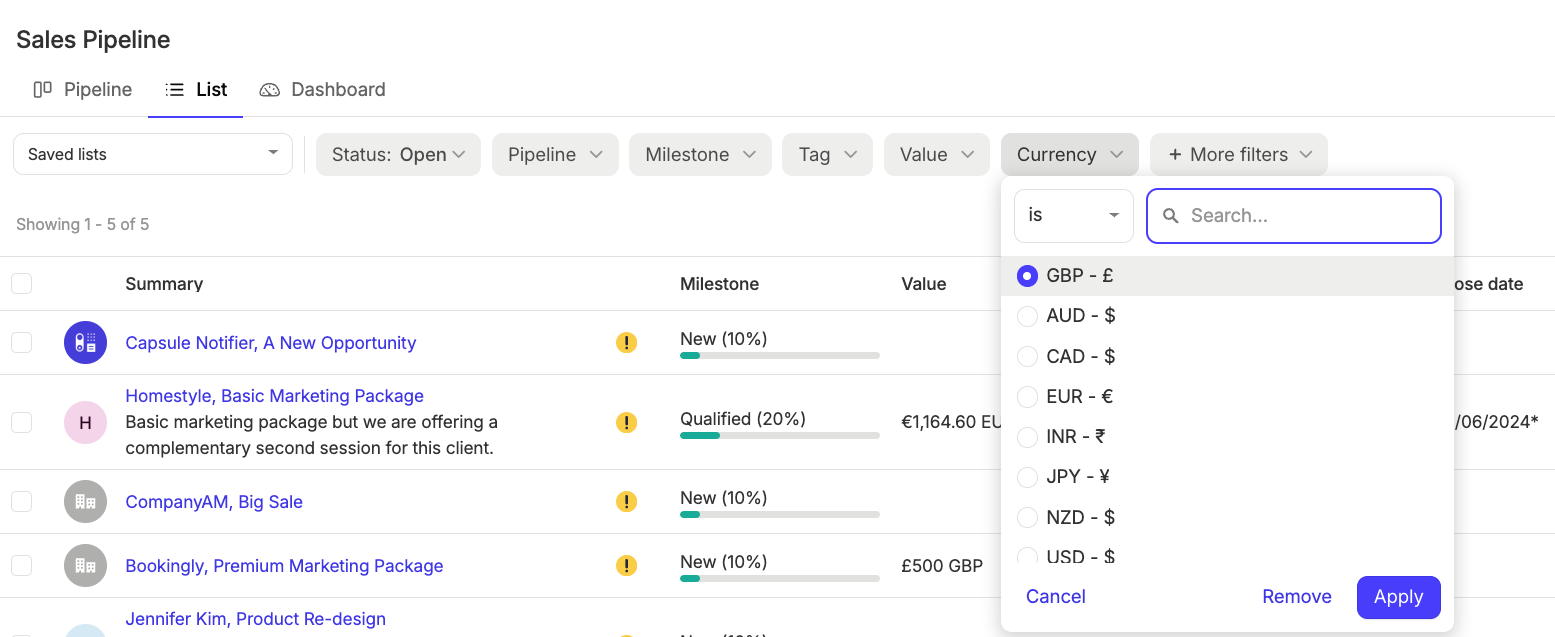The height and width of the screenshot is (637, 1555).
Task: Expand the Pipeline filter dropdown
Action: click(555, 155)
